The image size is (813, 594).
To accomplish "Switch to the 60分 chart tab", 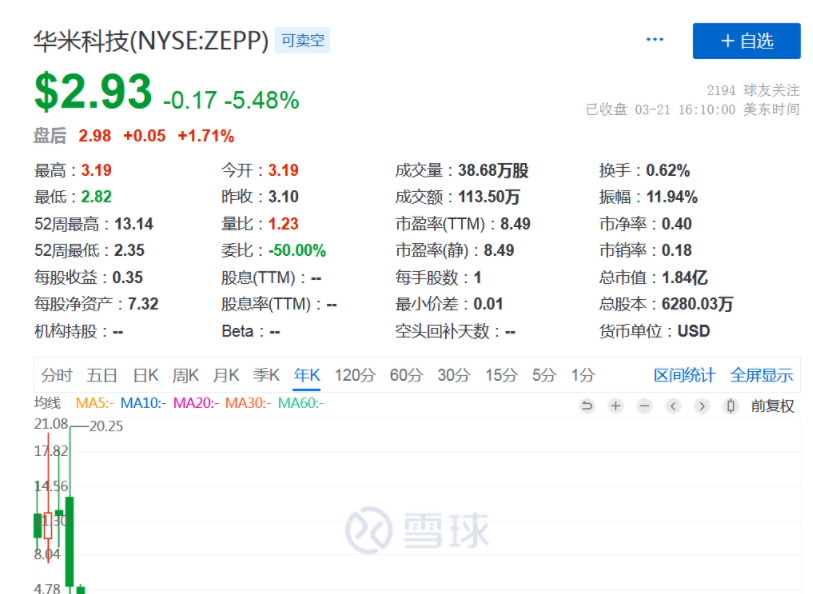I will pos(406,375).
